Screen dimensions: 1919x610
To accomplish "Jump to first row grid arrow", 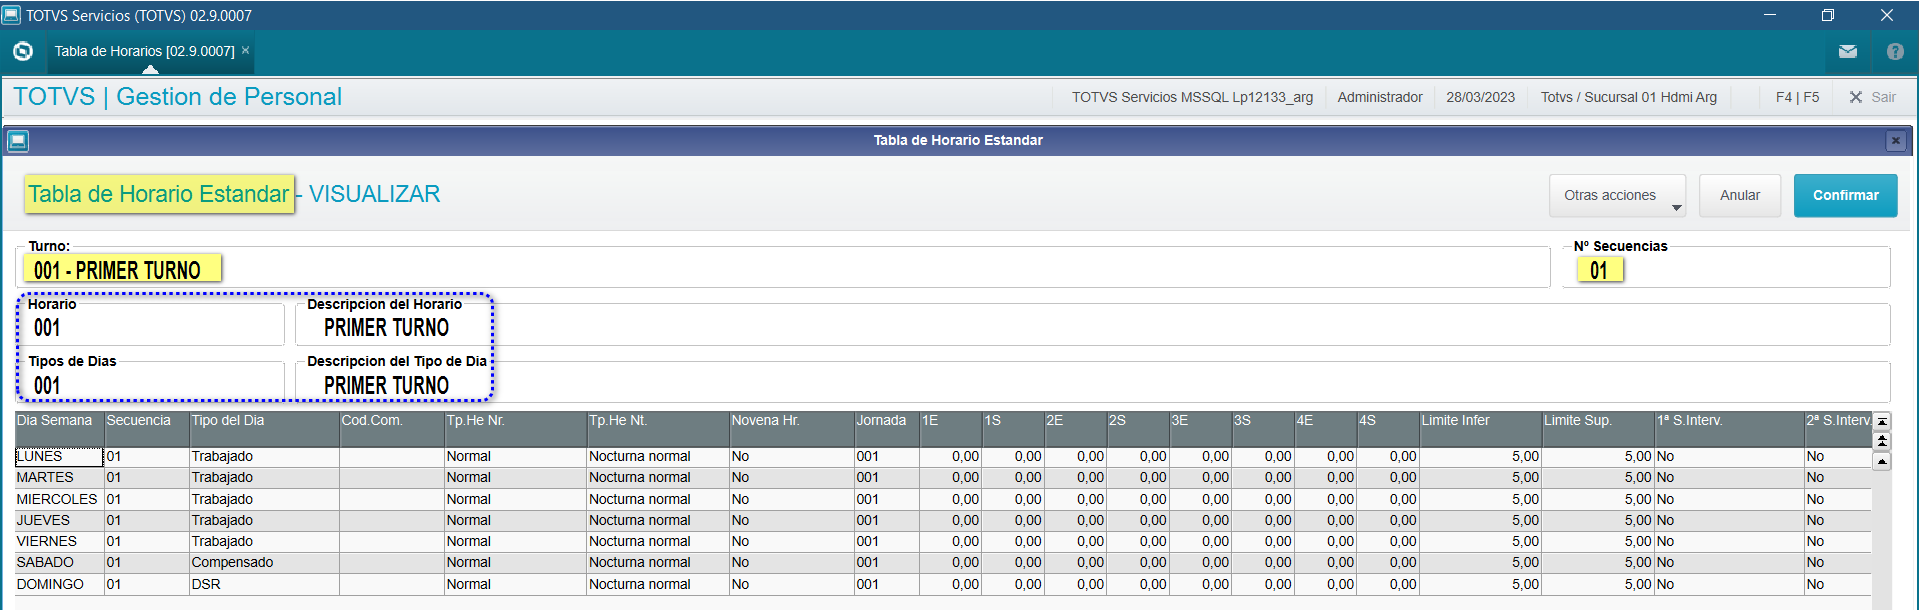I will pyautogui.click(x=1882, y=422).
